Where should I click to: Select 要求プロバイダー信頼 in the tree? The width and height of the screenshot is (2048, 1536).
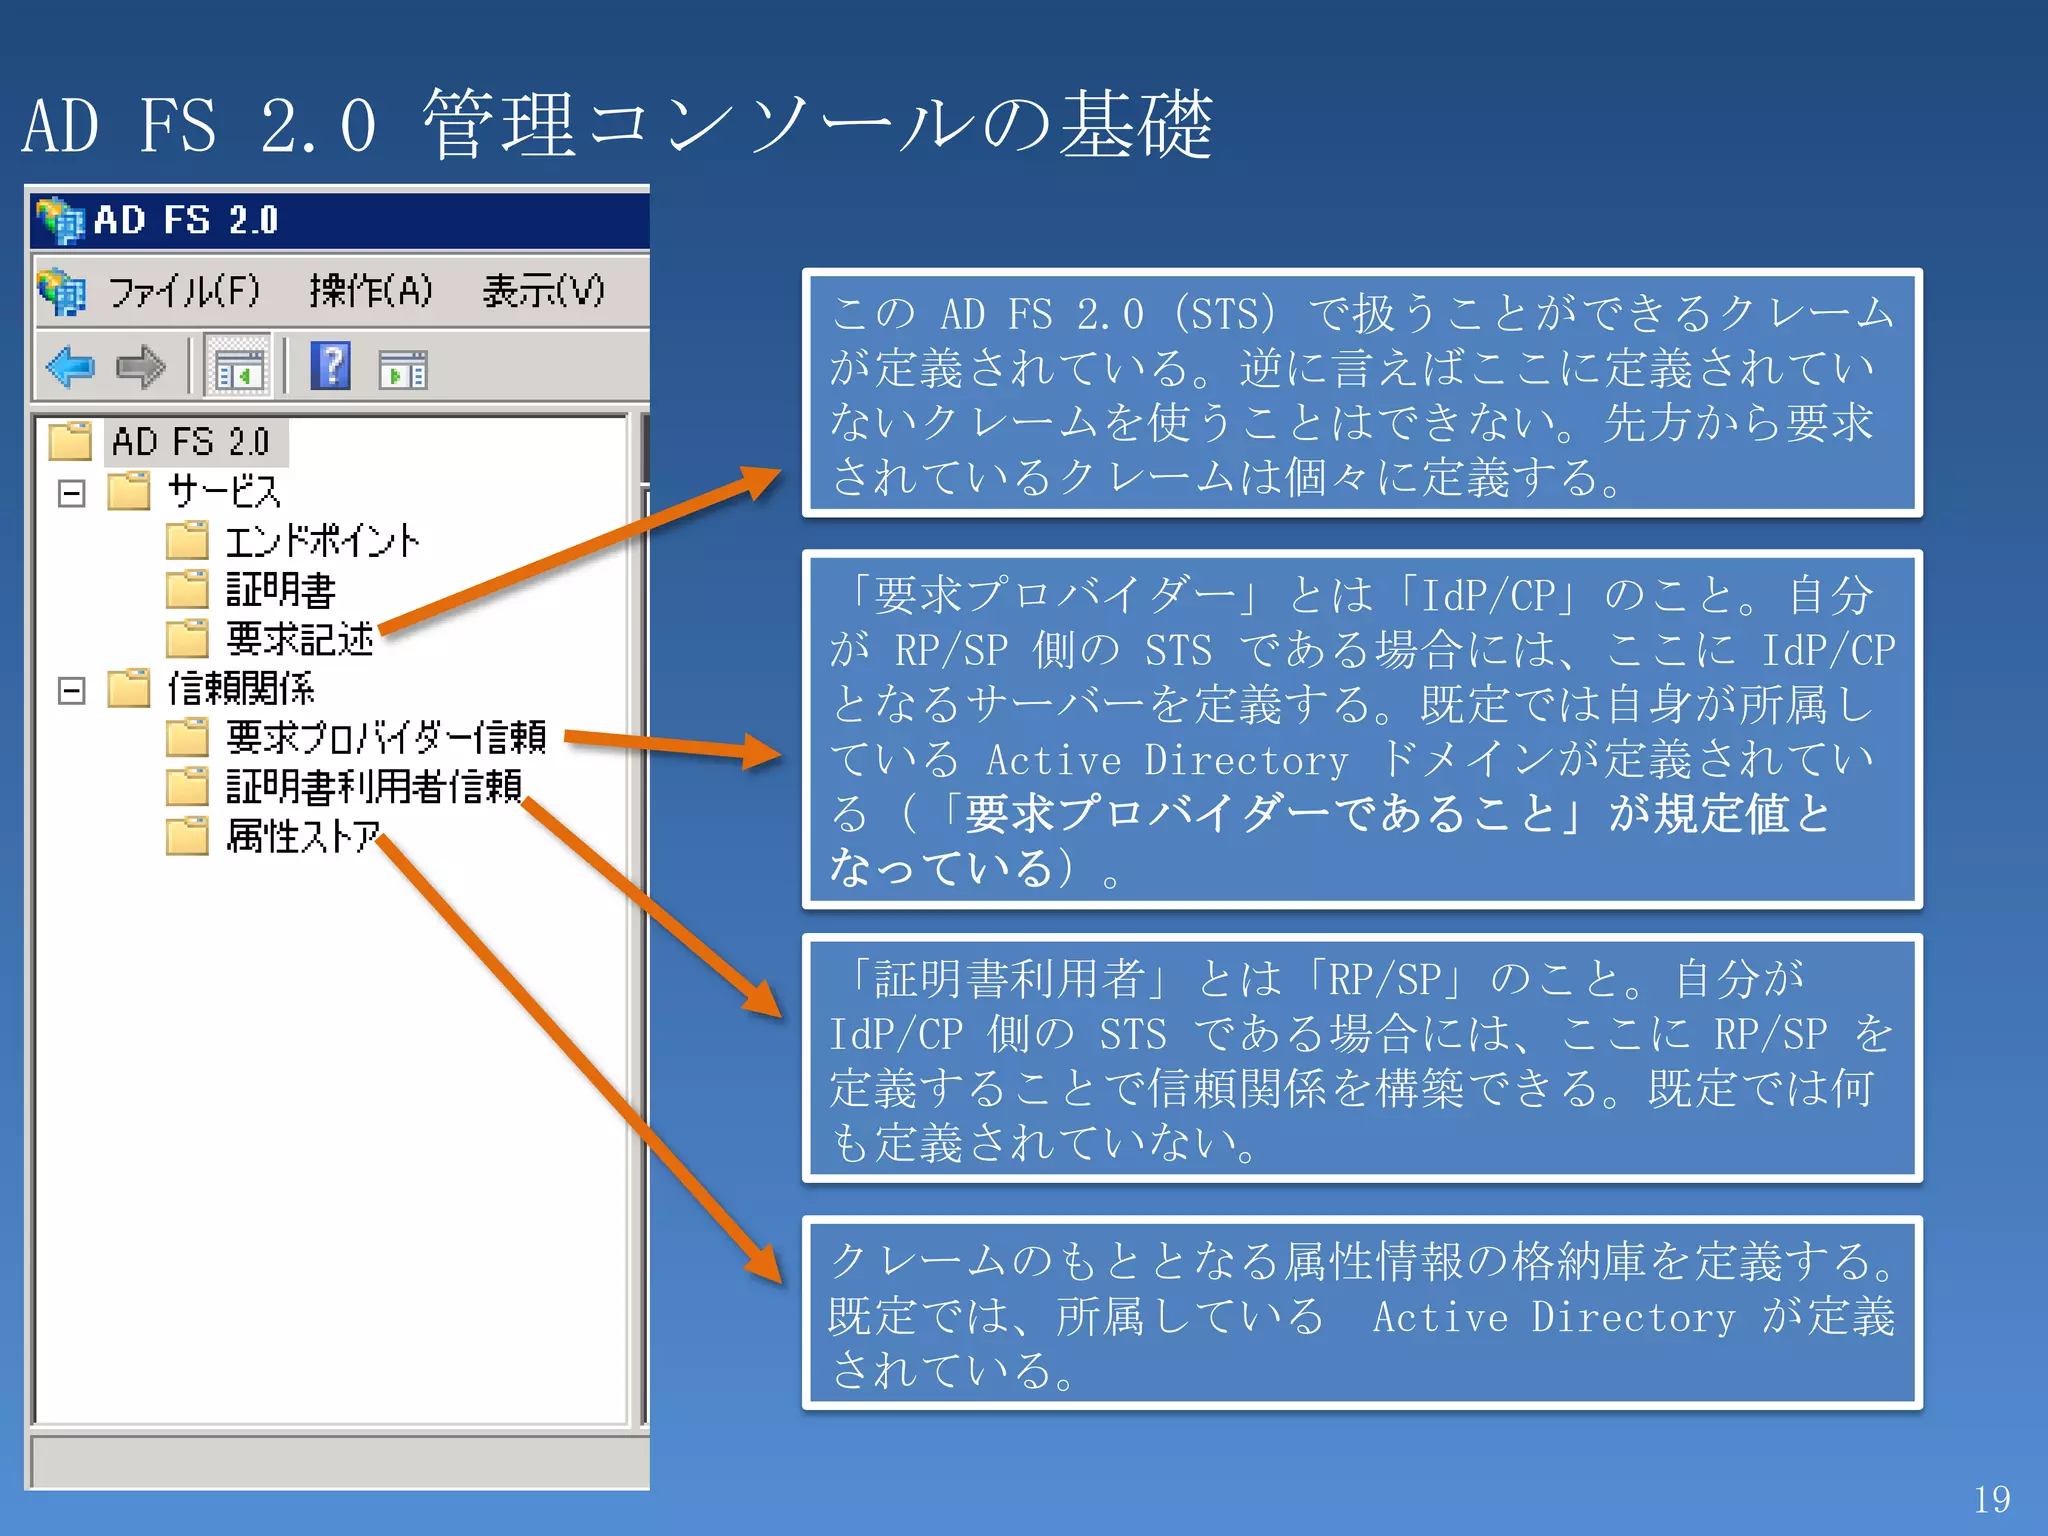(x=385, y=738)
